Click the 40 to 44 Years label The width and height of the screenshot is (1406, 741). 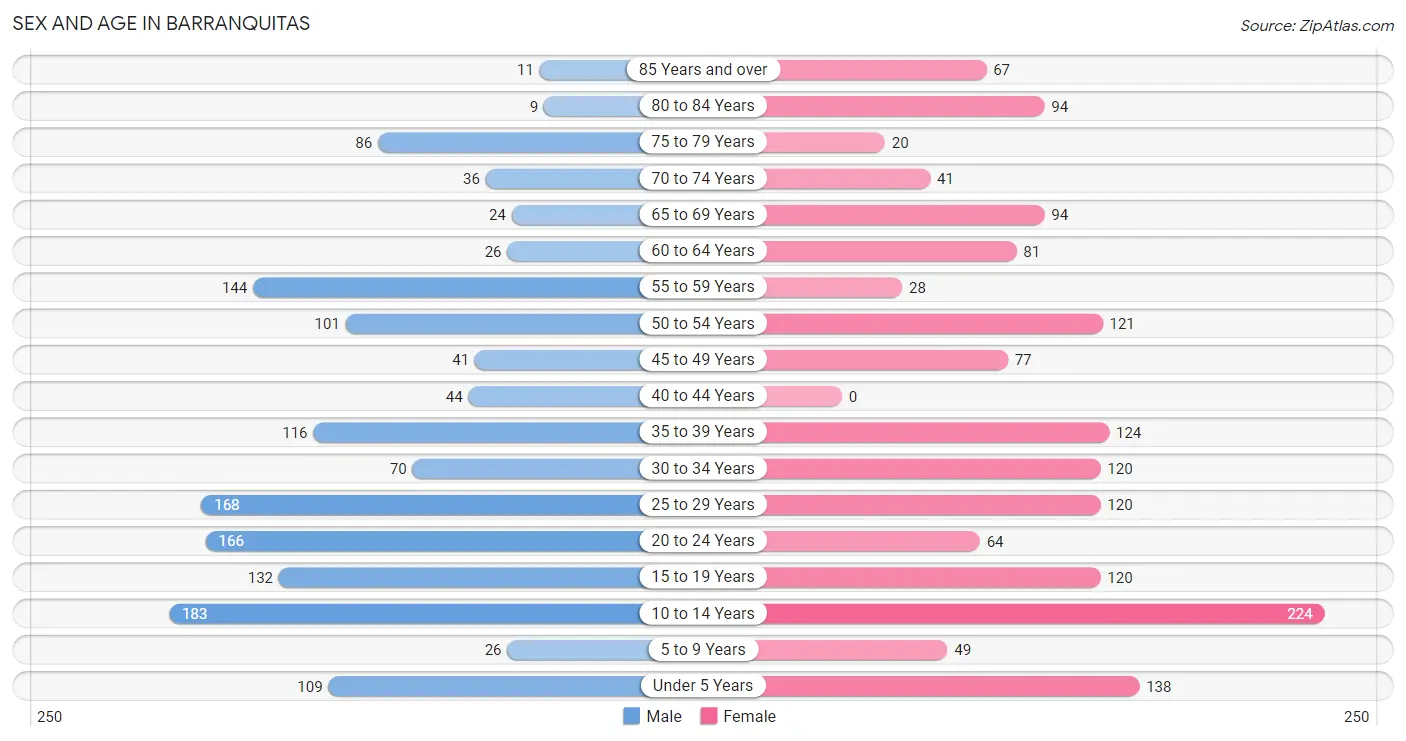[x=703, y=395]
